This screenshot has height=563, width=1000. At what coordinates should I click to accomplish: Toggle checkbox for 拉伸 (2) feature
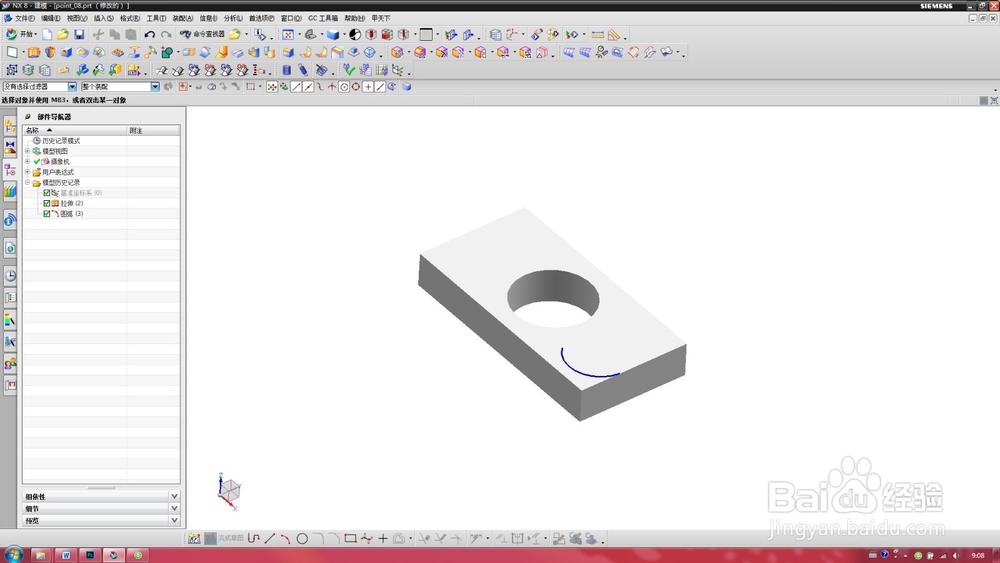[x=47, y=203]
